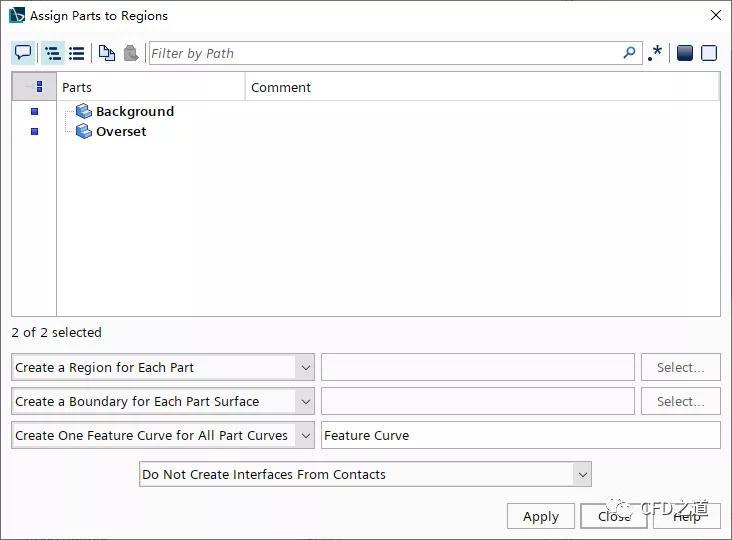Click the greyed-out paste selection icon
Screen dimensions: 732x540
pyautogui.click(x=131, y=53)
